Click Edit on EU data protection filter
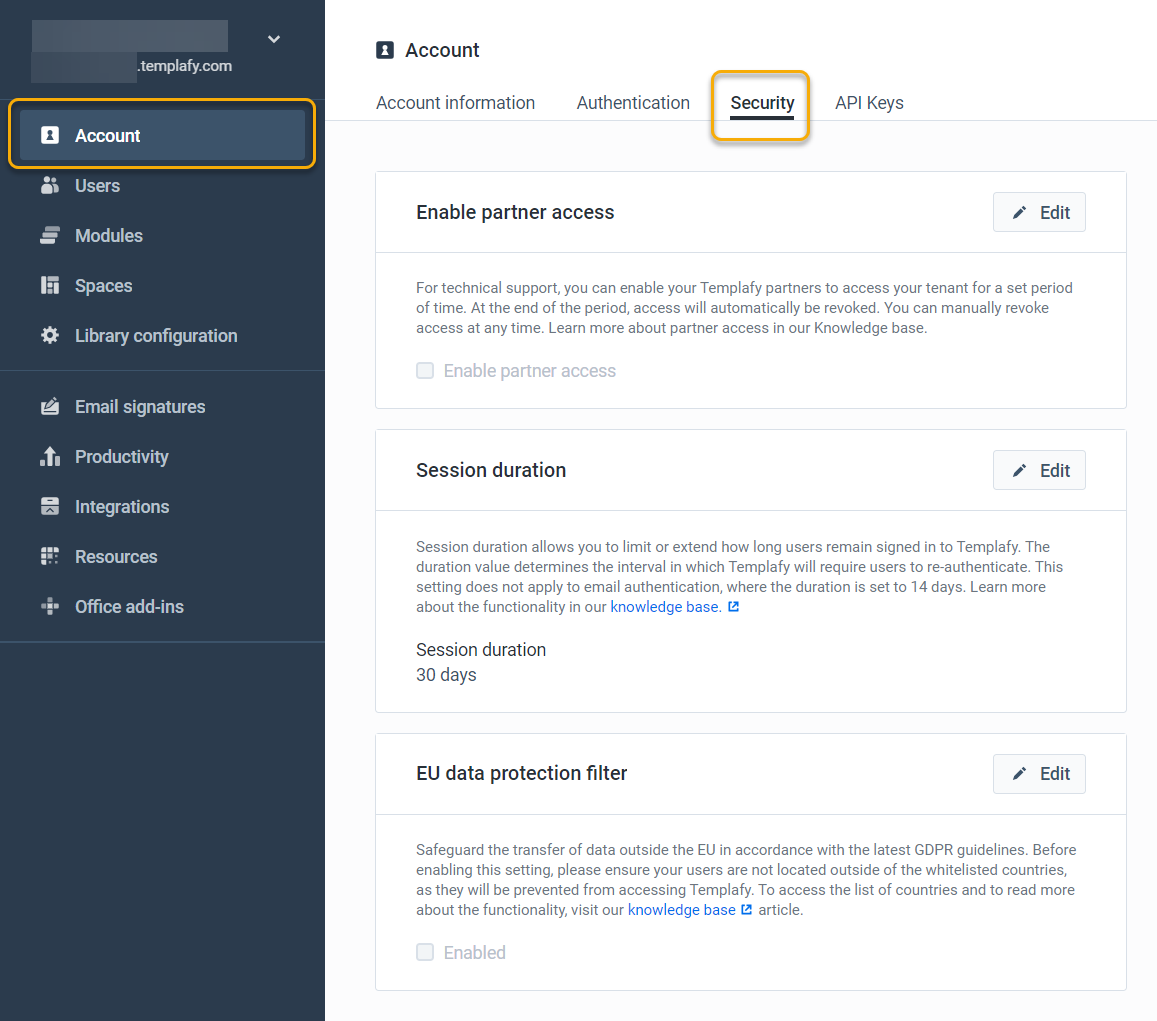 pos(1039,773)
